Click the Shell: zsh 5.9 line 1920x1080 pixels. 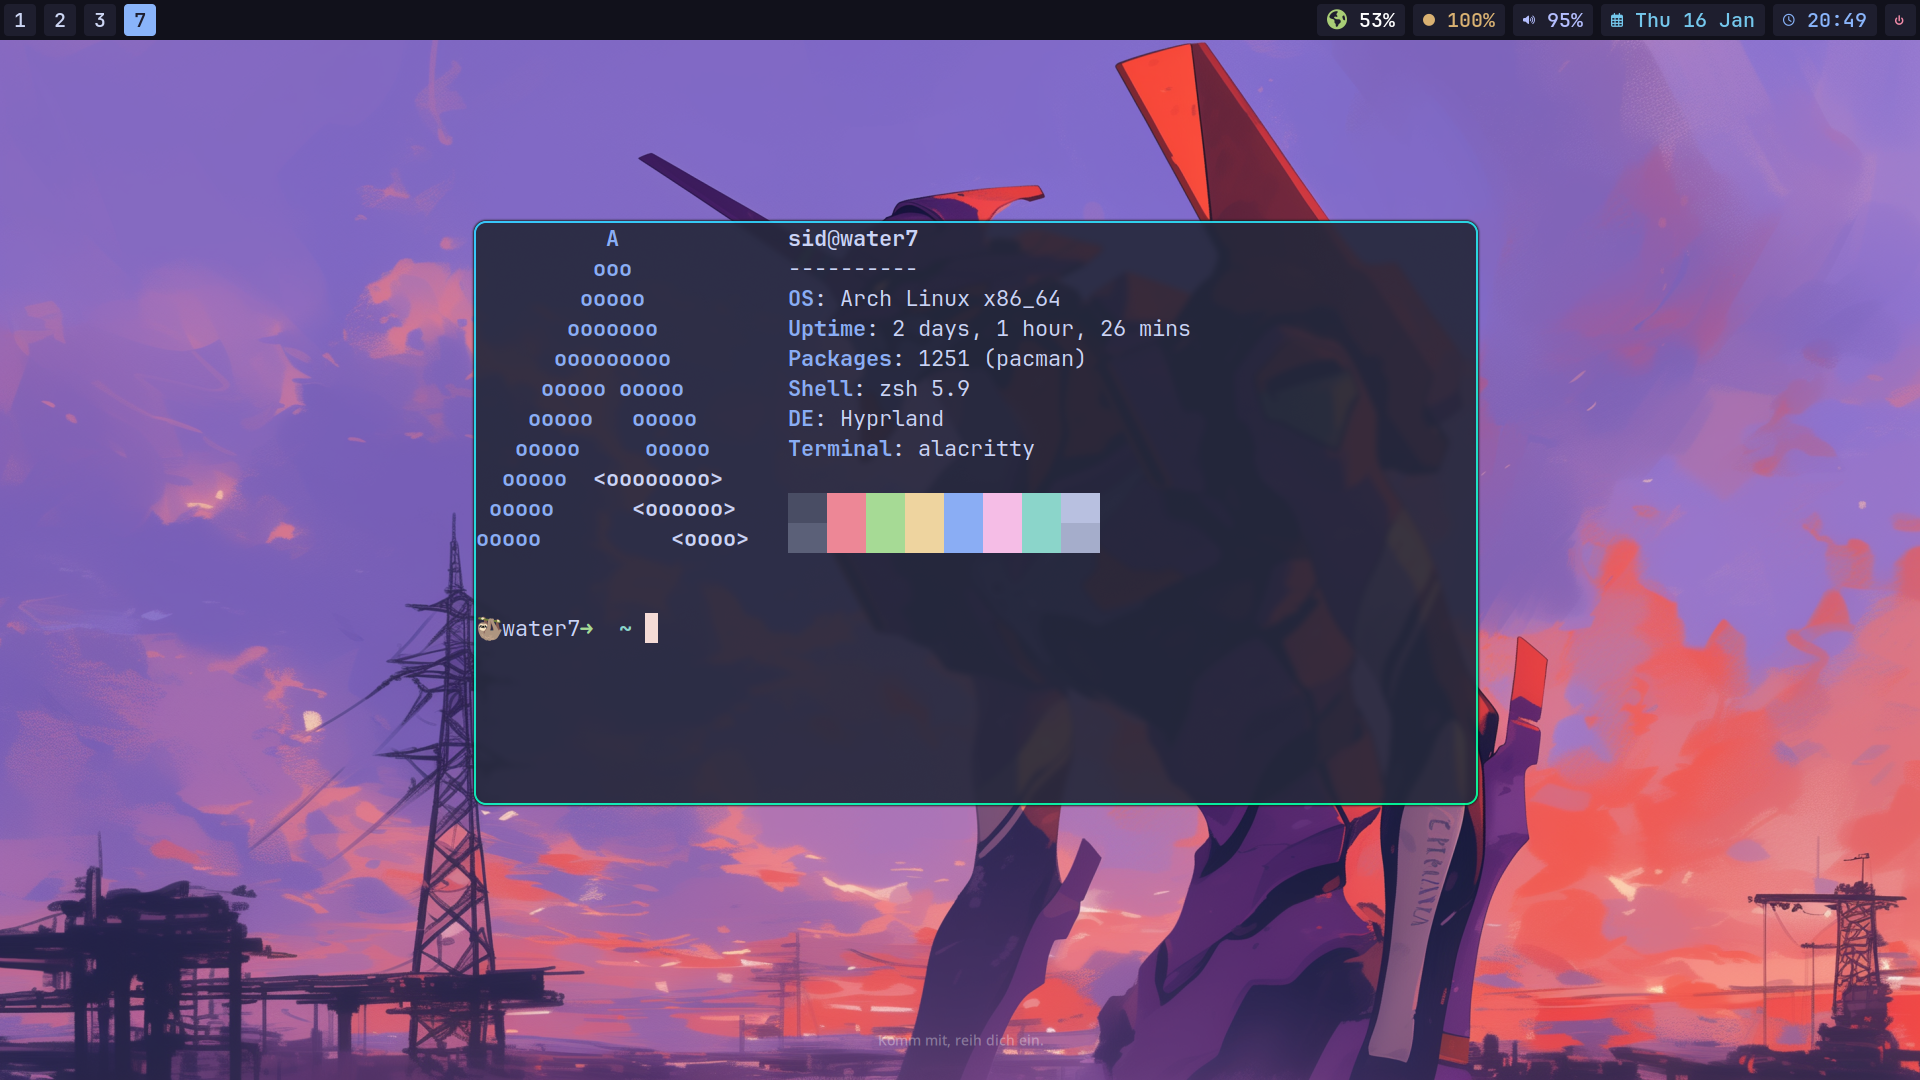879,389
